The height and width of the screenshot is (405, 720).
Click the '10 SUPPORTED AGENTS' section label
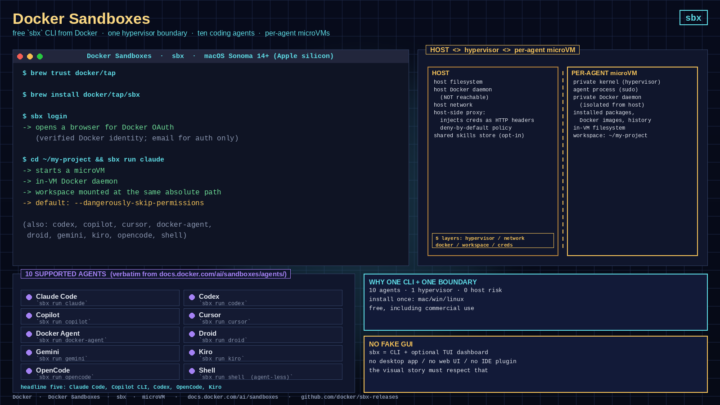pos(156,274)
